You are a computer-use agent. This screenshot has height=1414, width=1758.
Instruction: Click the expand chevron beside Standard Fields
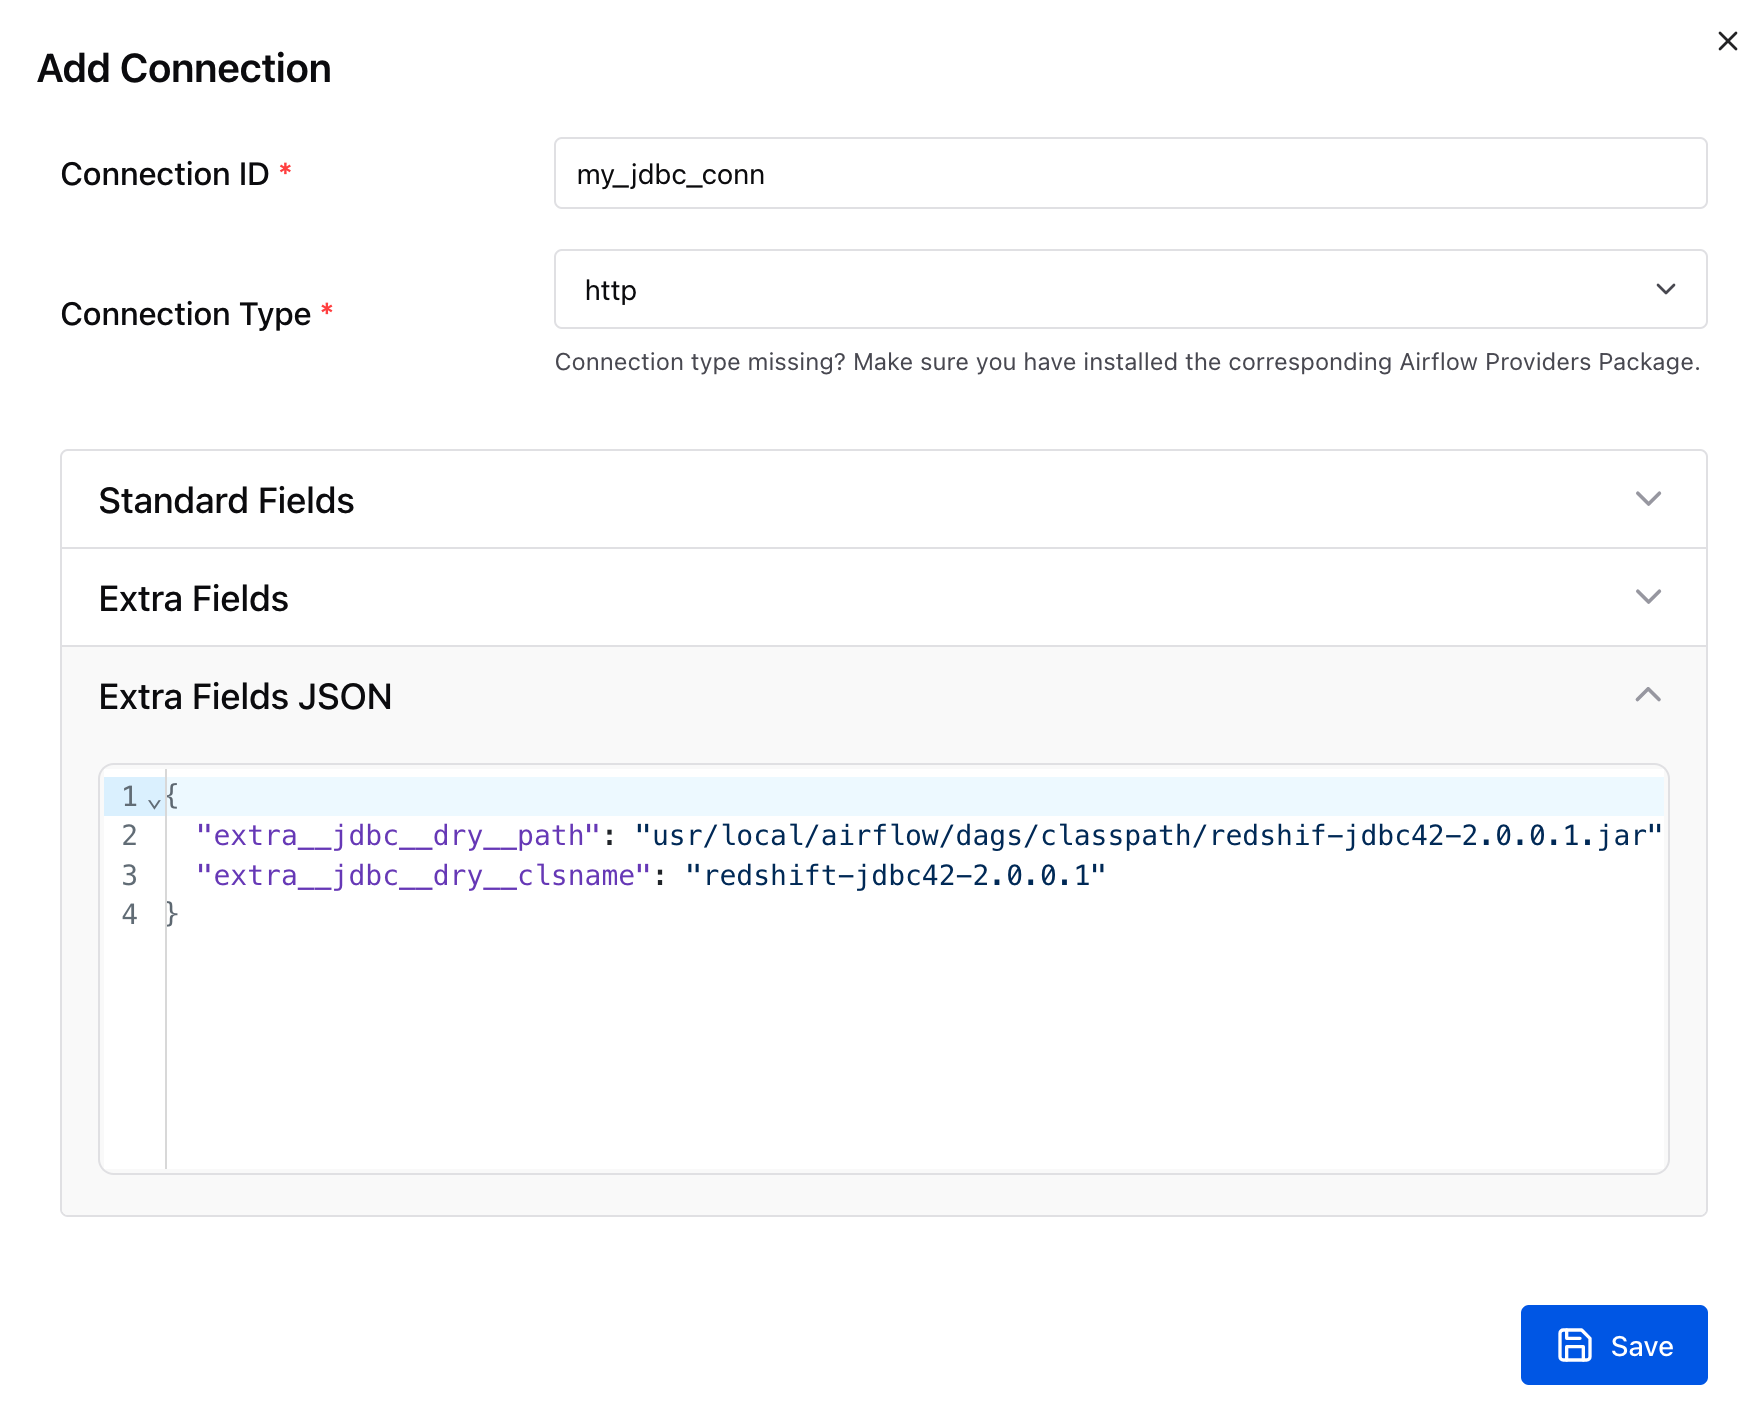point(1648,499)
